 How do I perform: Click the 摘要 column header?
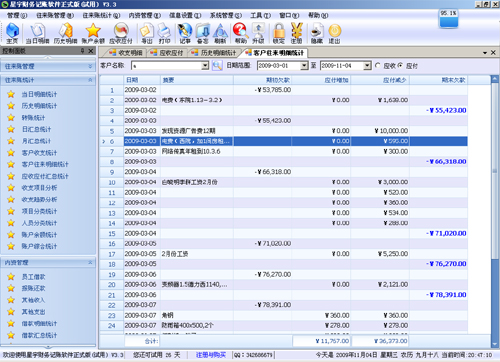click(x=197, y=80)
